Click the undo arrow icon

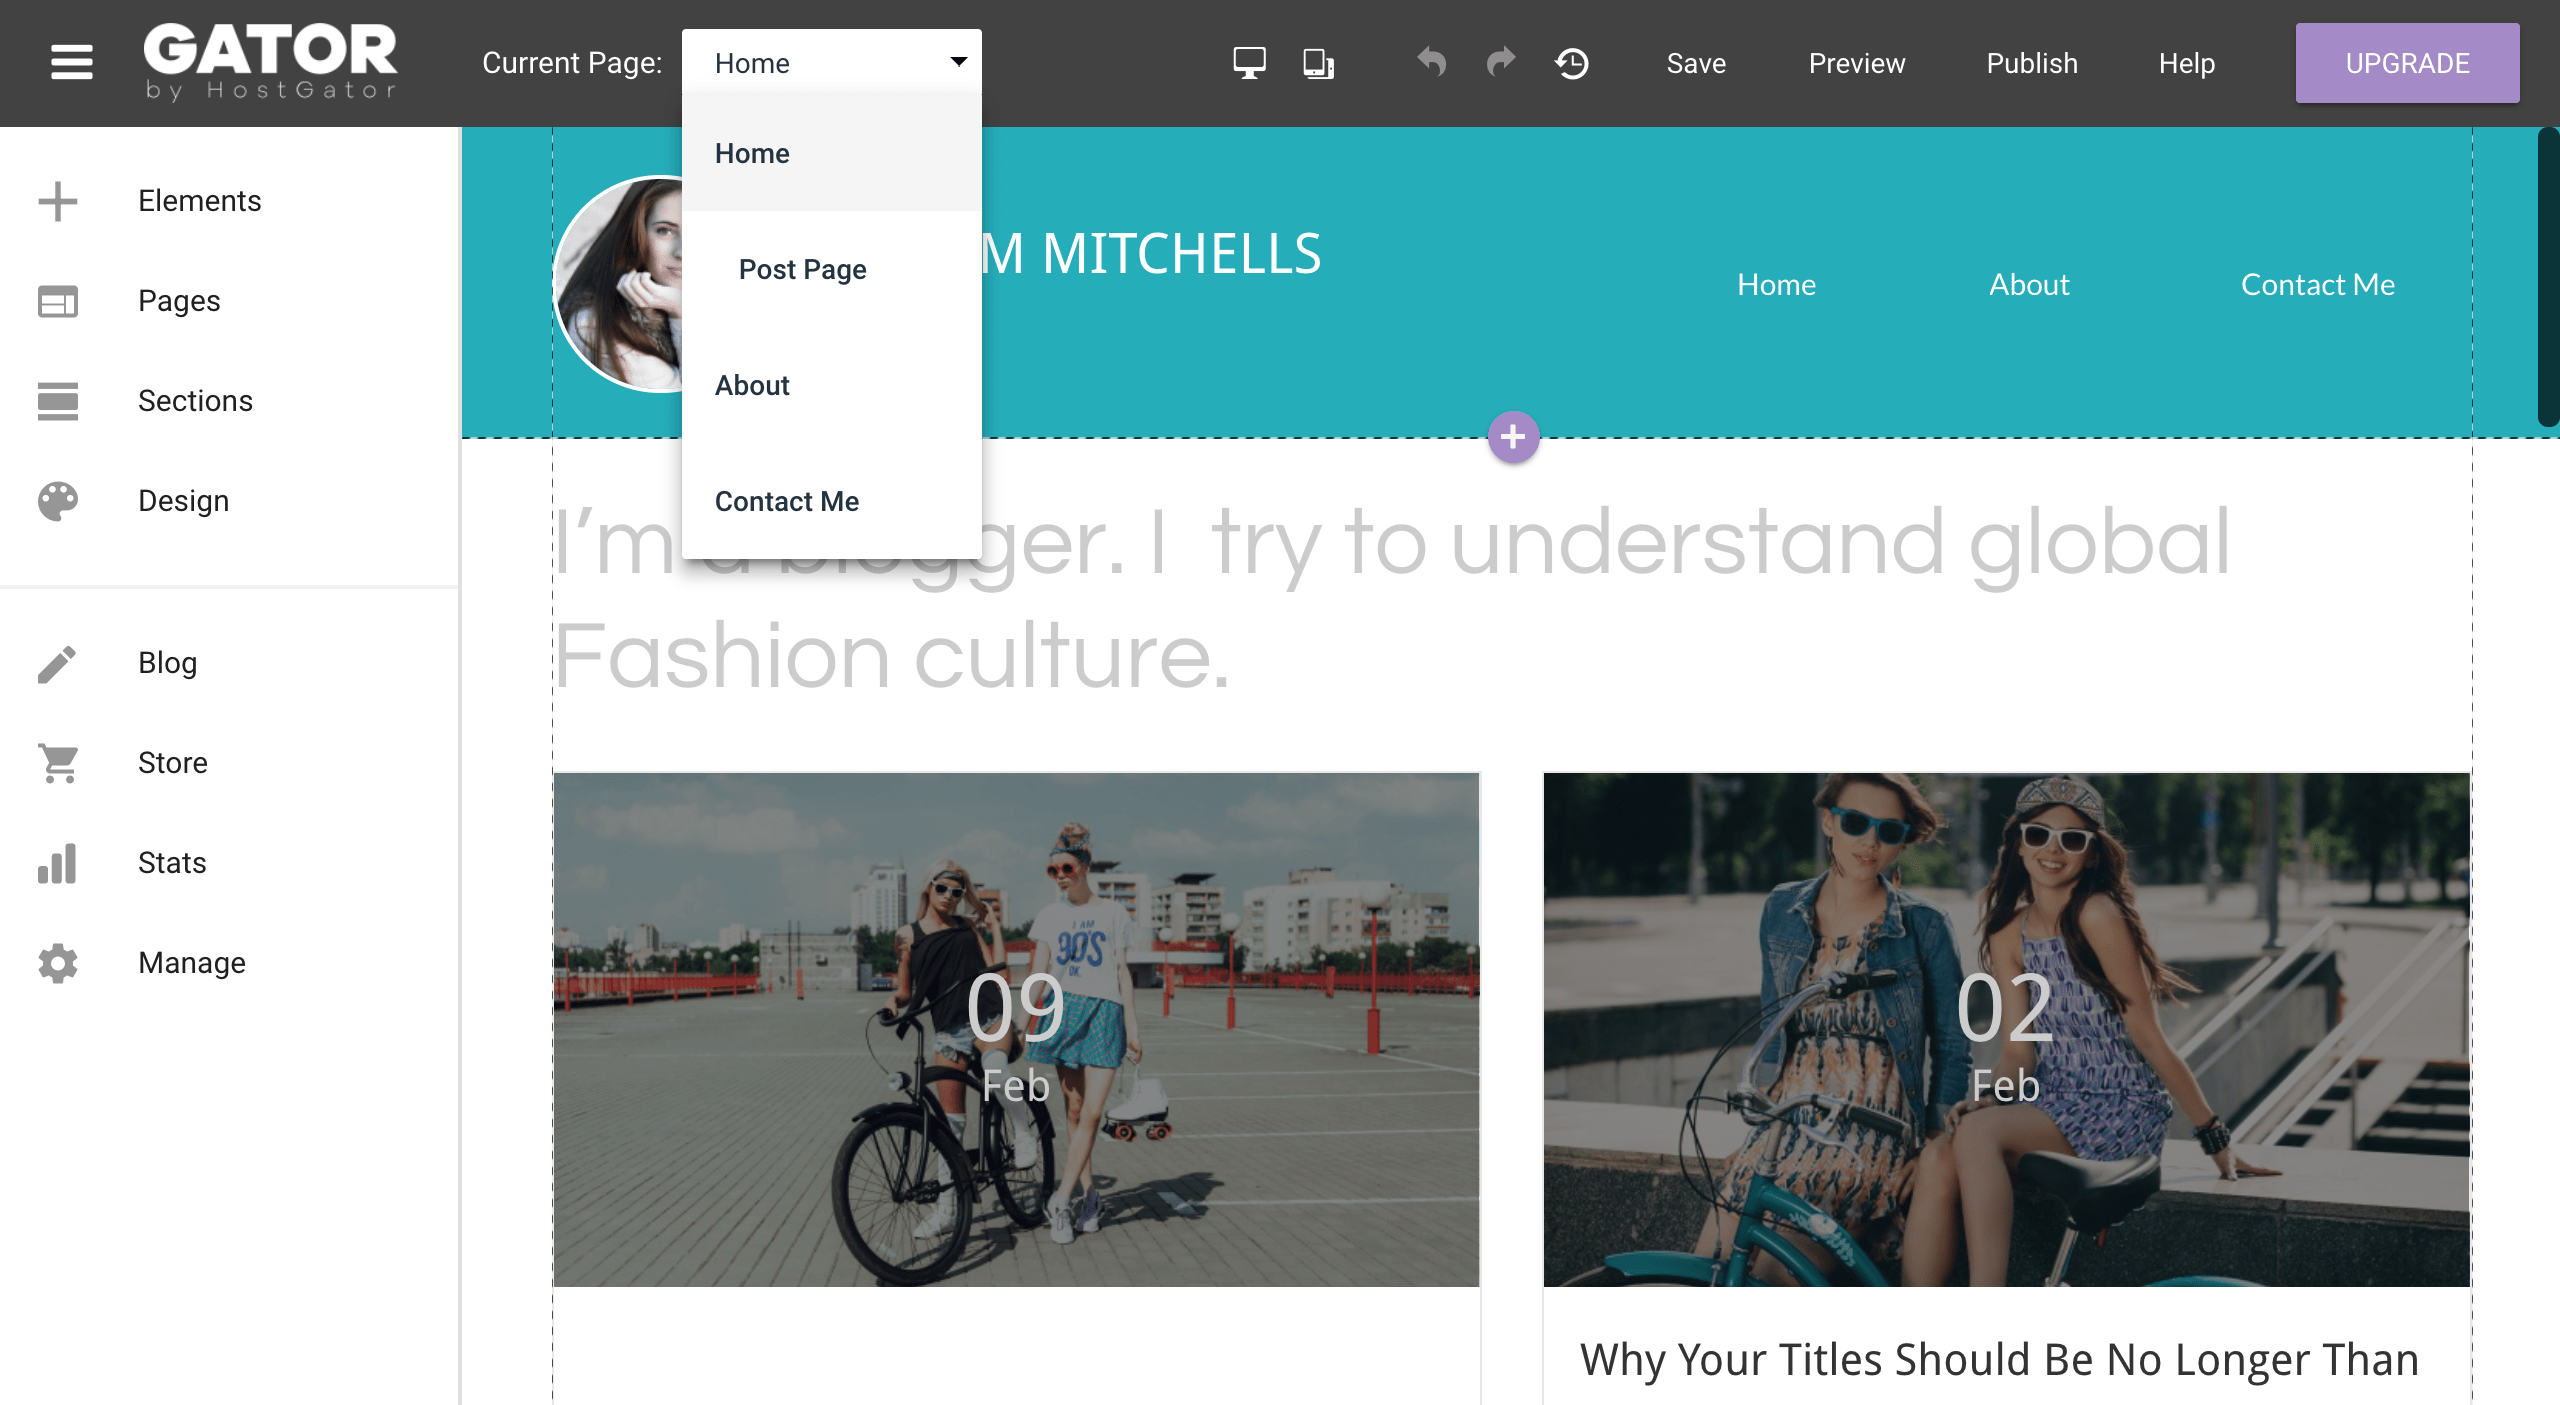pos(1431,62)
